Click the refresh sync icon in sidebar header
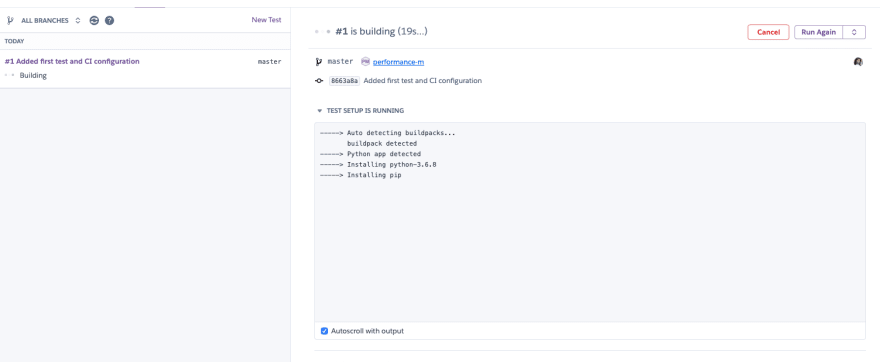This screenshot has height=362, width=880. [x=94, y=20]
